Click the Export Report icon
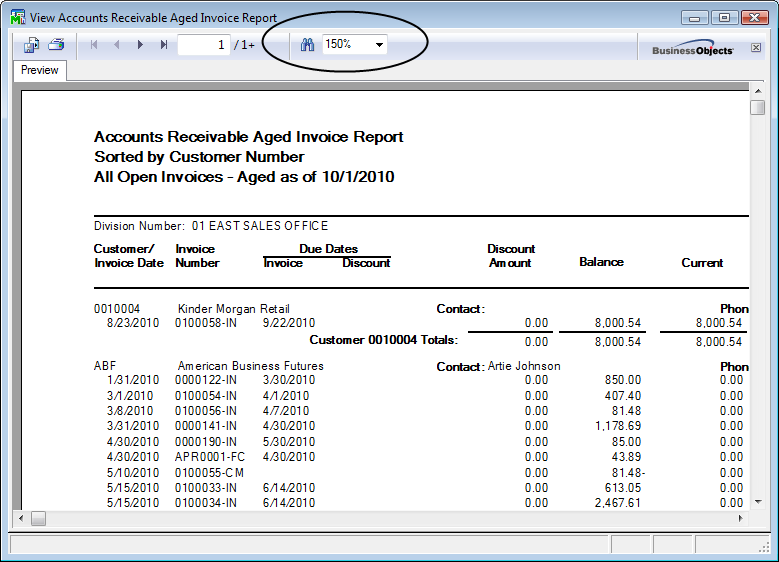This screenshot has height=562, width=779. tap(31, 45)
